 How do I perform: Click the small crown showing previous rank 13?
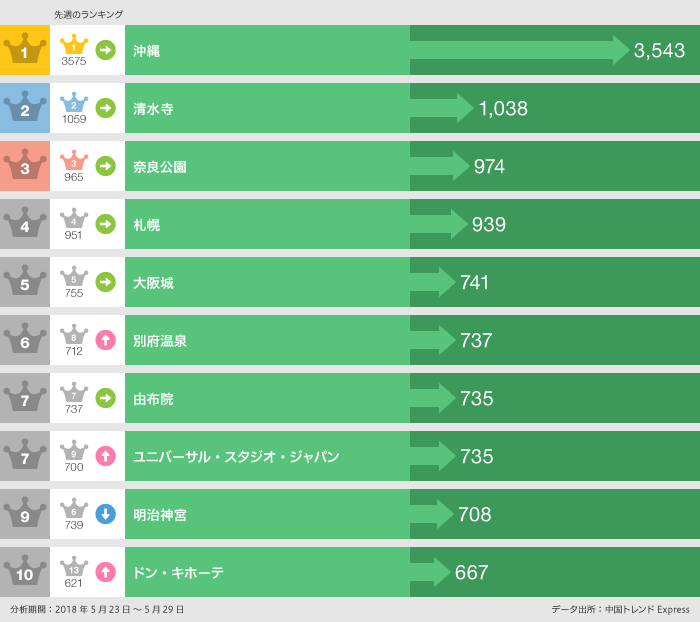tap(74, 568)
